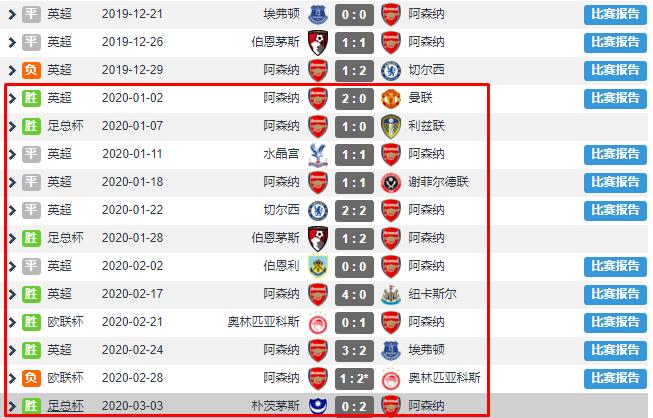This screenshot has width=653, height=418.
Task: Click Newcastle crest beside 纽卡斯尔
Action: click(x=391, y=294)
